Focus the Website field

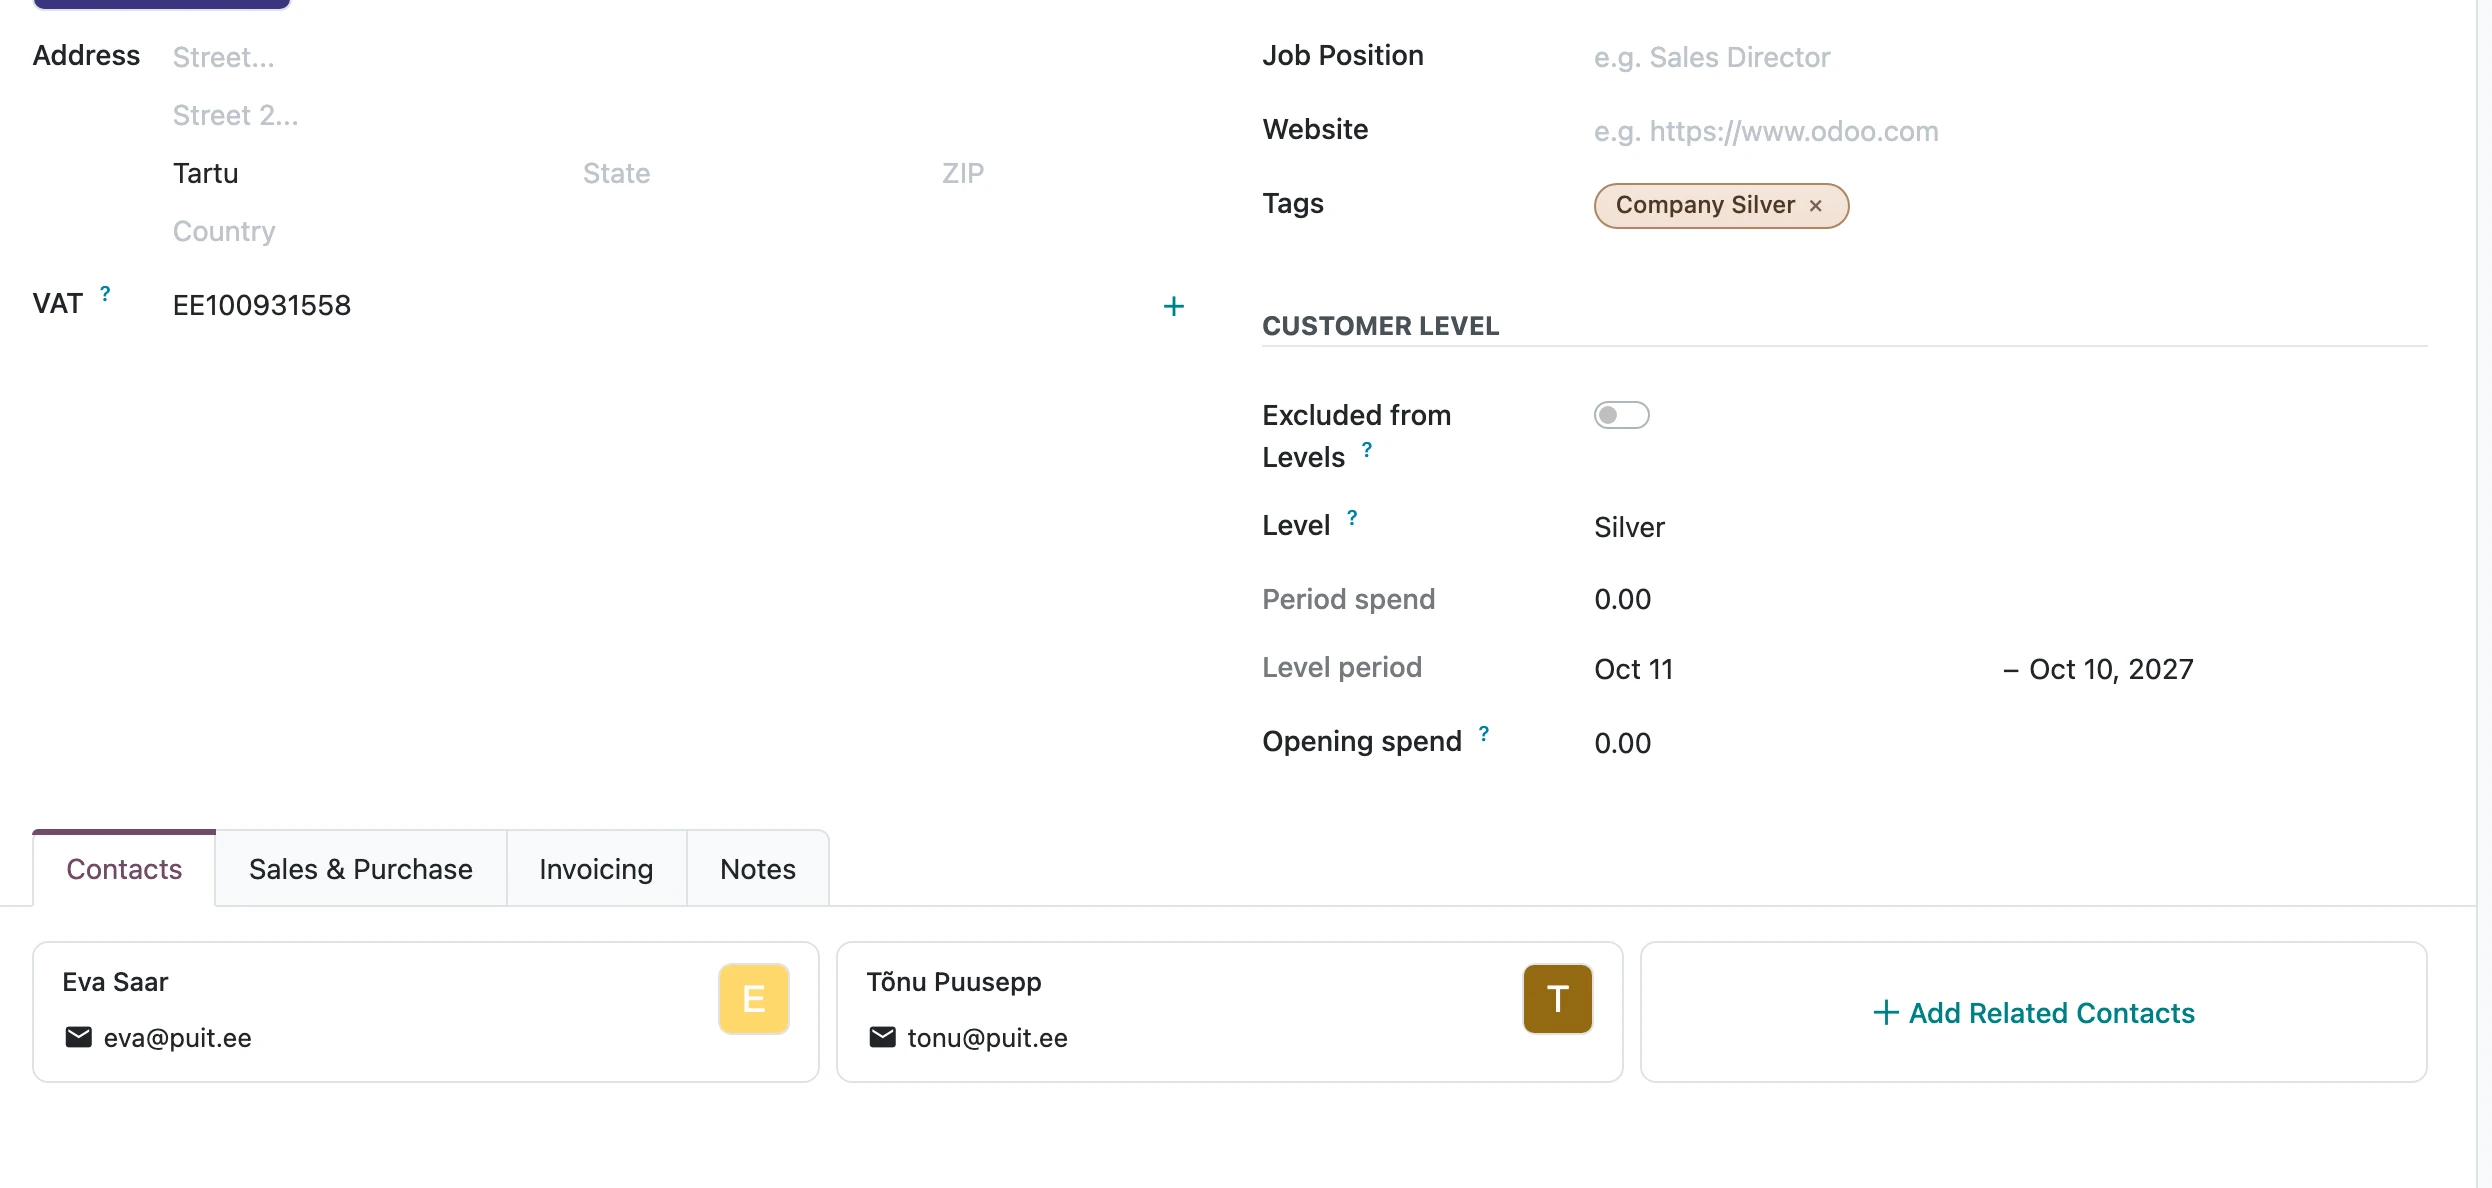pos(2010,131)
